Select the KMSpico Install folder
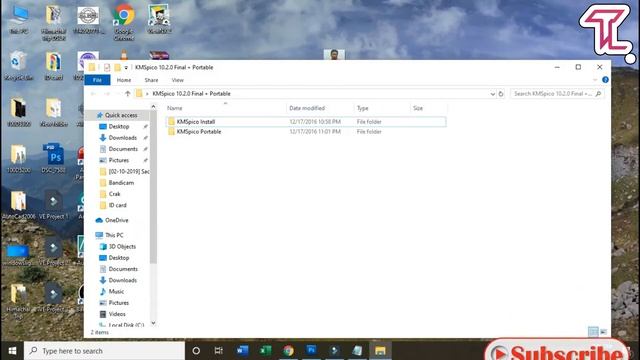Viewport: 640px width, 360px height. [x=306, y=122]
